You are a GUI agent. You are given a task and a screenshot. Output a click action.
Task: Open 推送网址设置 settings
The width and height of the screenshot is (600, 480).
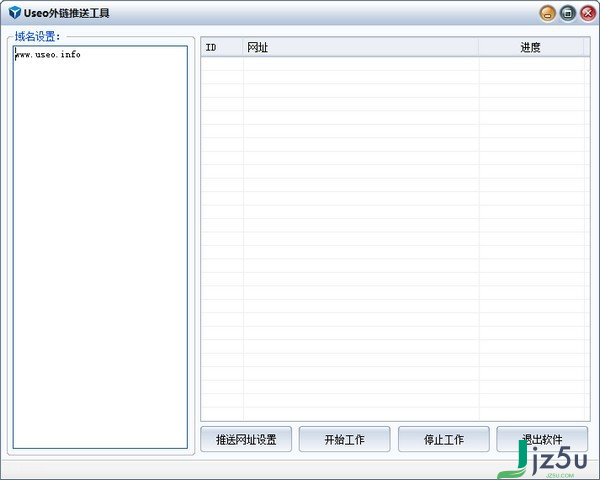(x=246, y=439)
